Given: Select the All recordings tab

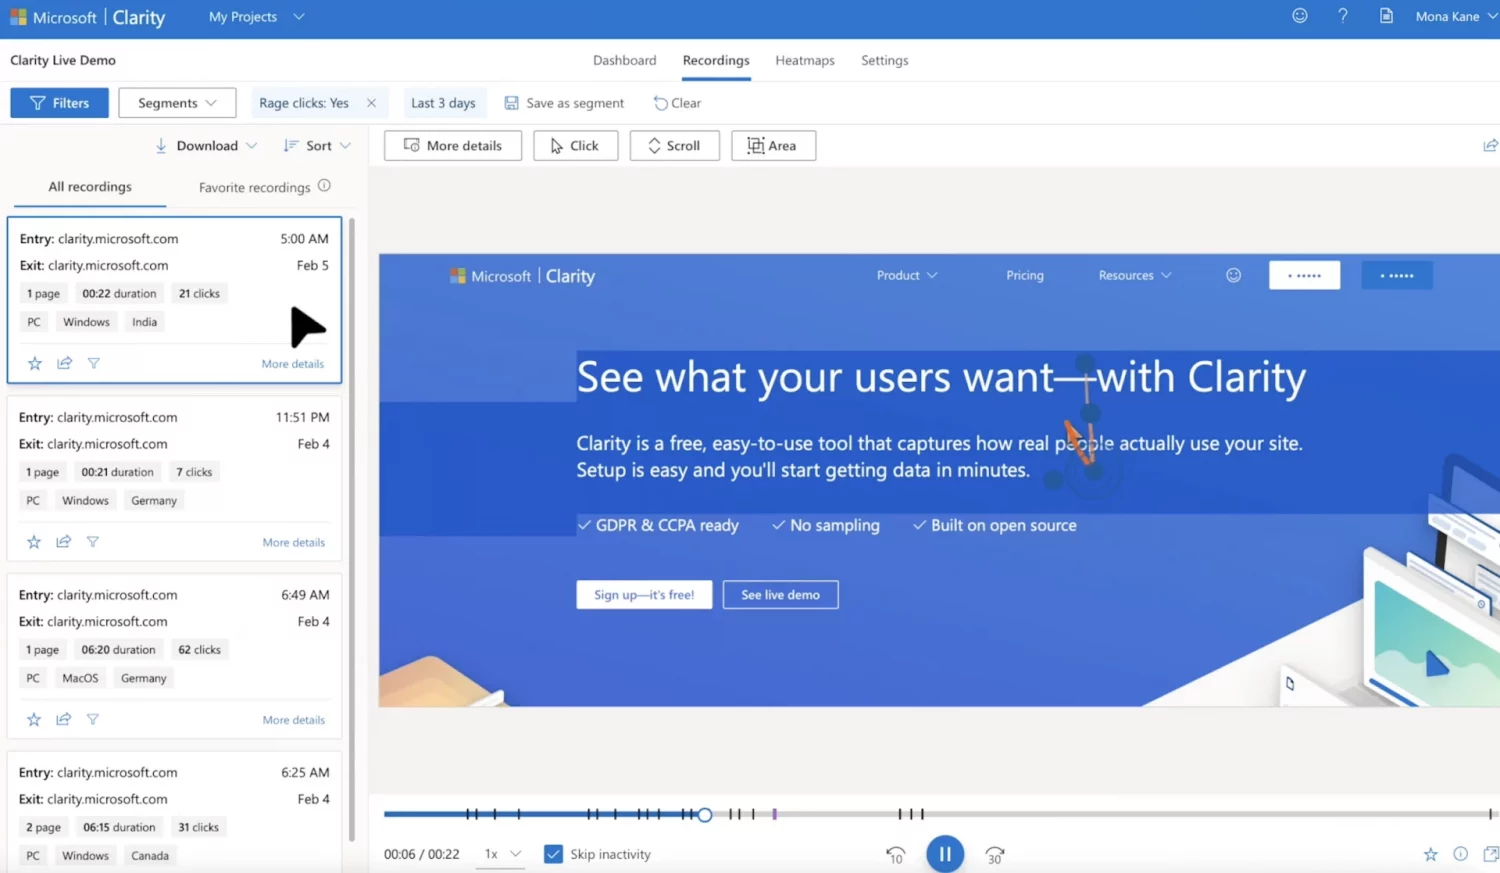Looking at the screenshot, I should pos(90,187).
